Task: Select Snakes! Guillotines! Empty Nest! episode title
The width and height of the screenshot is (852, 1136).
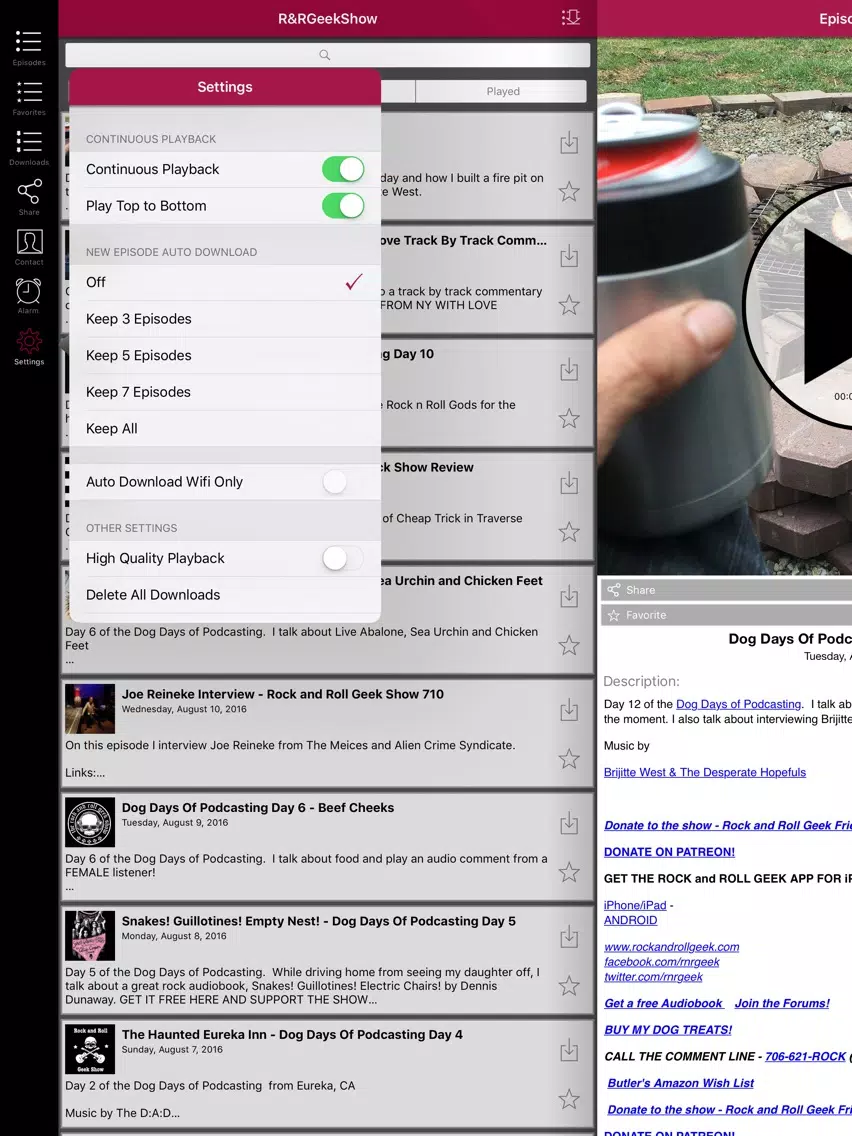Action: [x=319, y=922]
